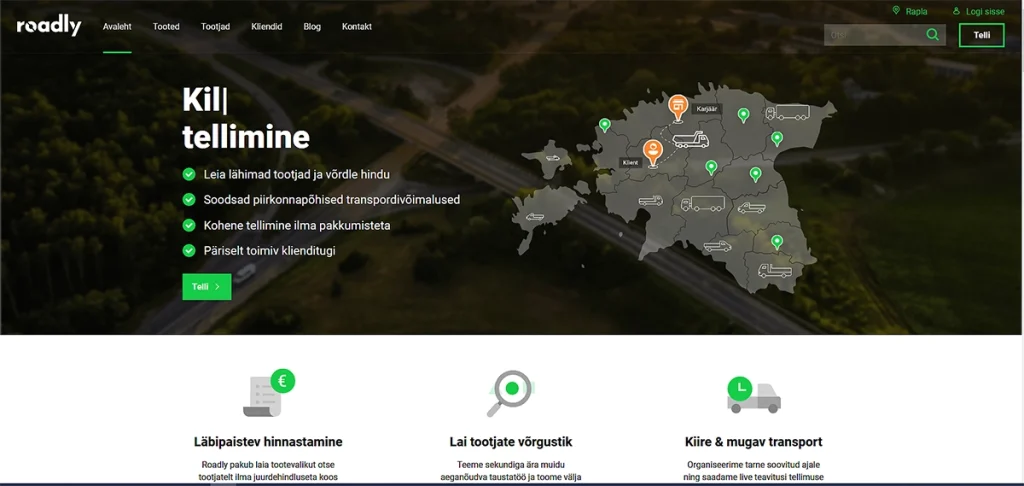Click the dump truck icon near Karjäär
The width and height of the screenshot is (1024, 486).
pyautogui.click(x=690, y=140)
